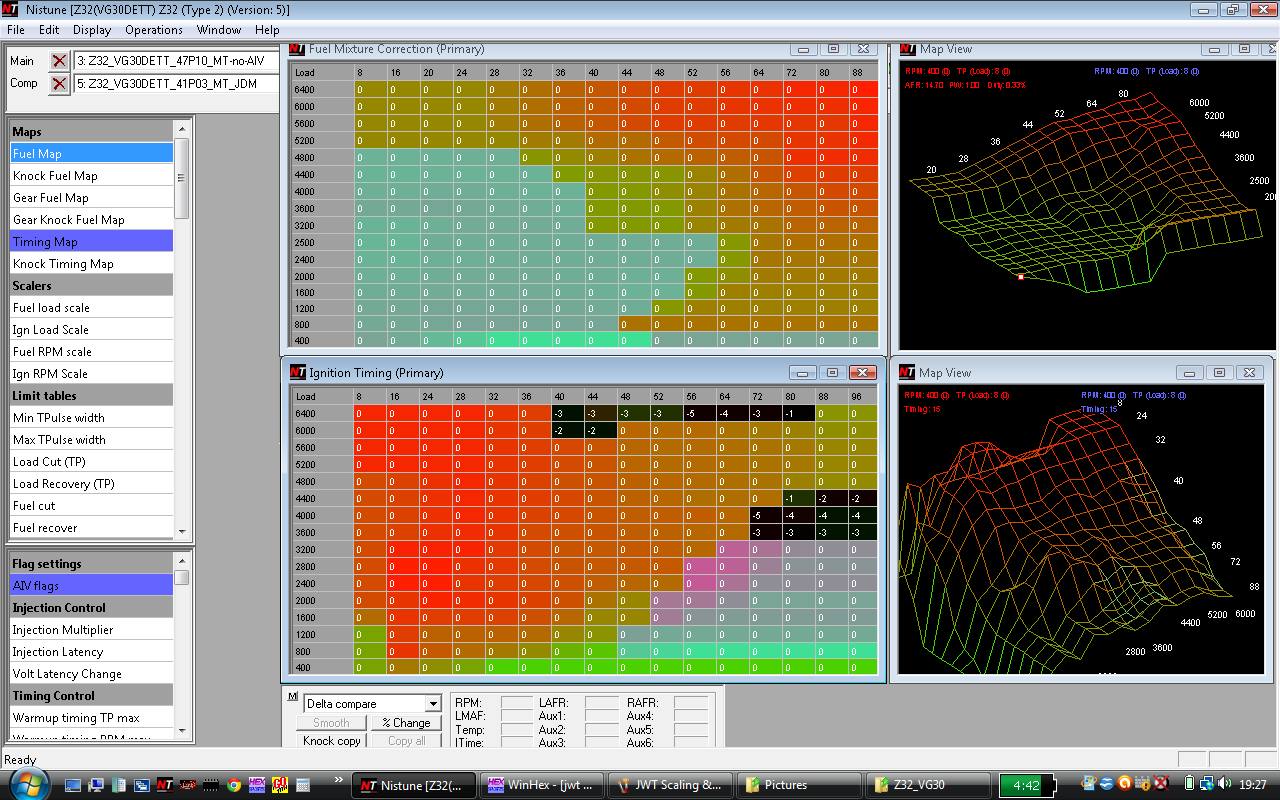
Task: Open the calculator quick launch icon
Action: coord(303,785)
